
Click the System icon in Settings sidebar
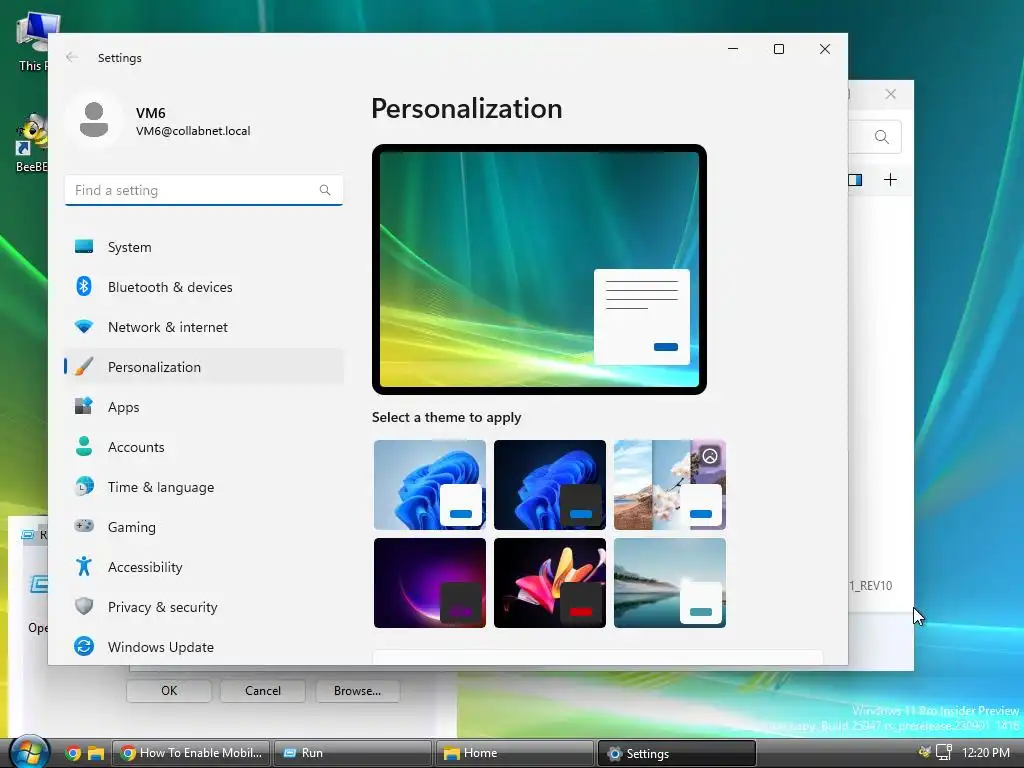pyautogui.click(x=84, y=247)
